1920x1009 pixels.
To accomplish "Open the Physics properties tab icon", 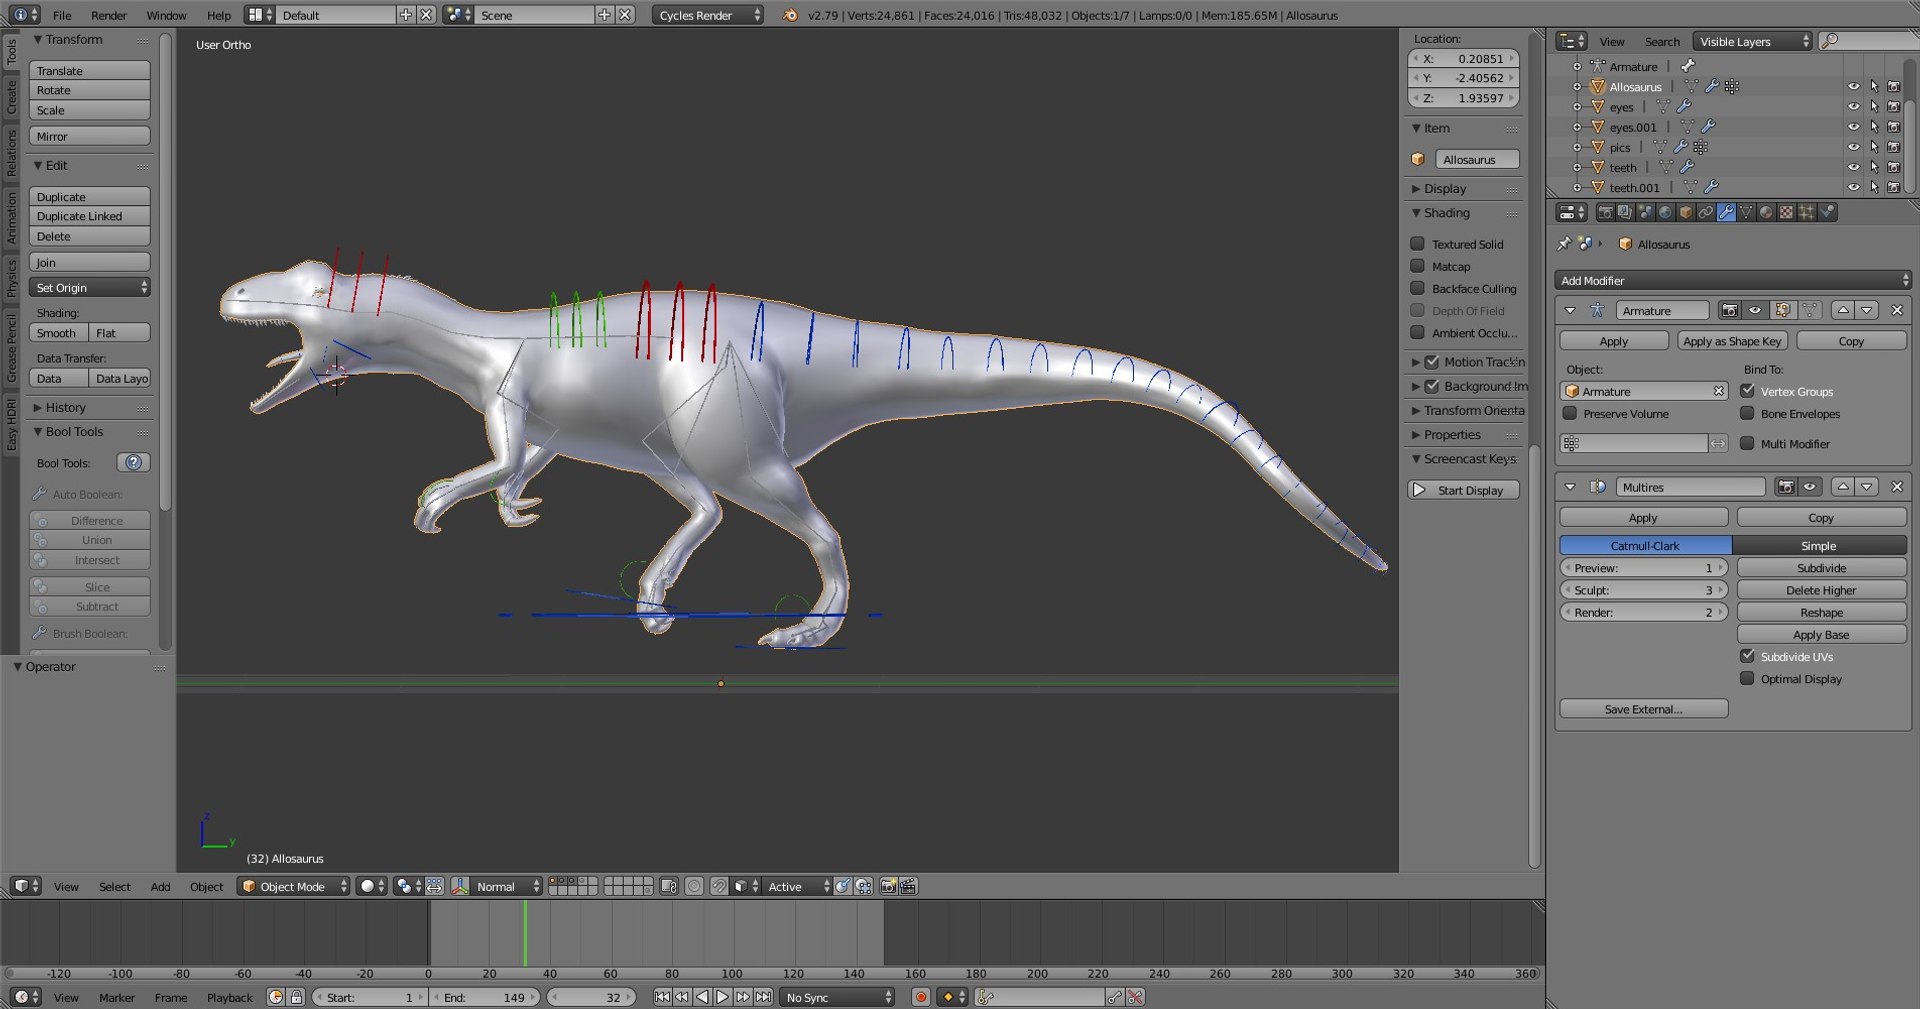I will pos(1827,212).
